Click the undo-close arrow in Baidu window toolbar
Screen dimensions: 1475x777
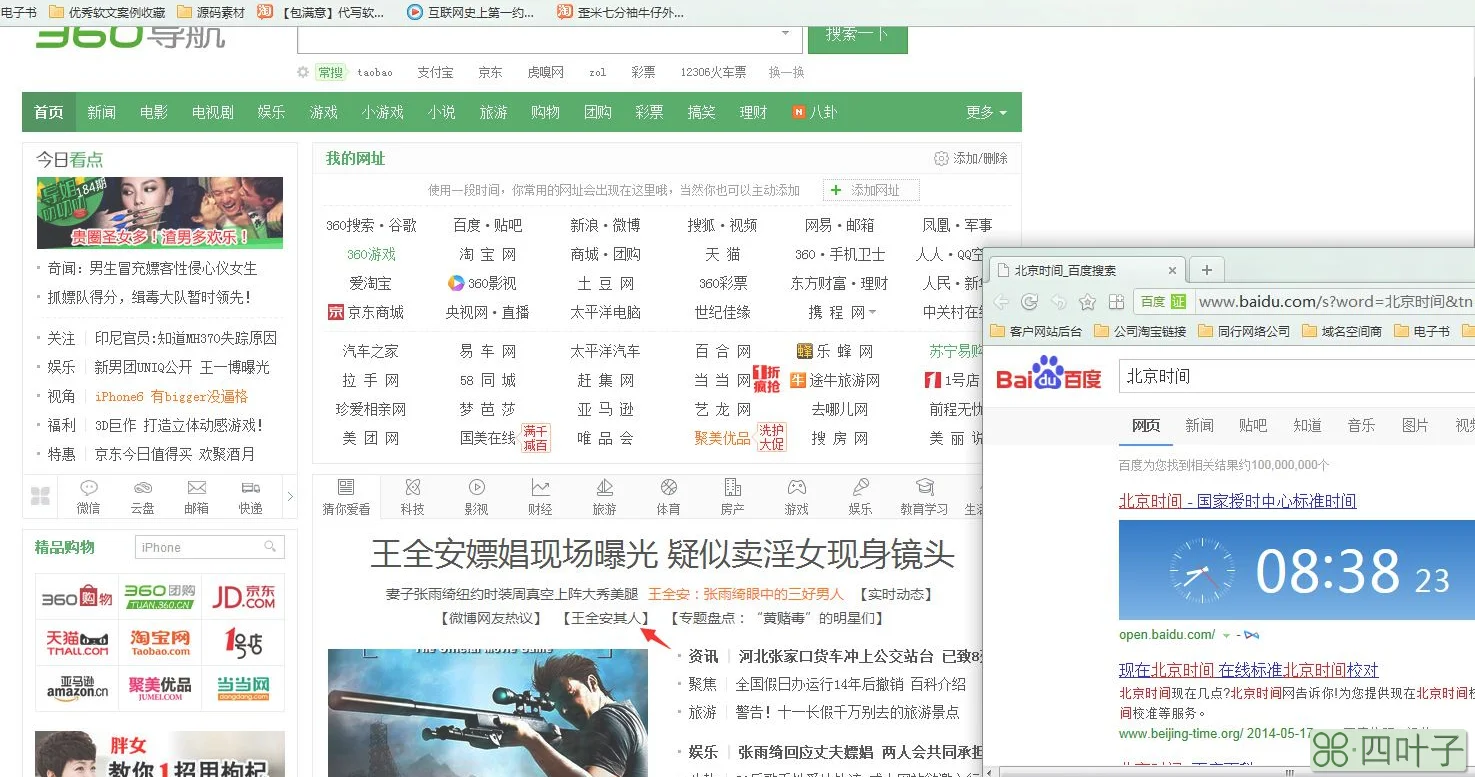point(1058,301)
